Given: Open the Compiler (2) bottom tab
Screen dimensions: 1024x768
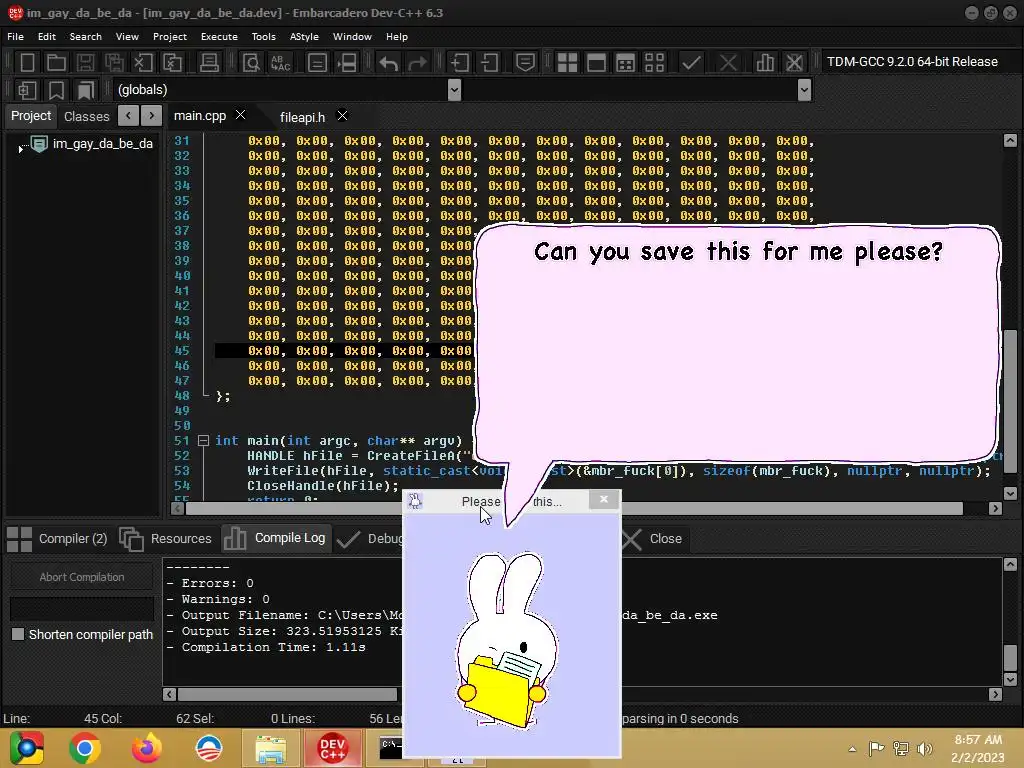Looking at the screenshot, I should pyautogui.click(x=57, y=539).
